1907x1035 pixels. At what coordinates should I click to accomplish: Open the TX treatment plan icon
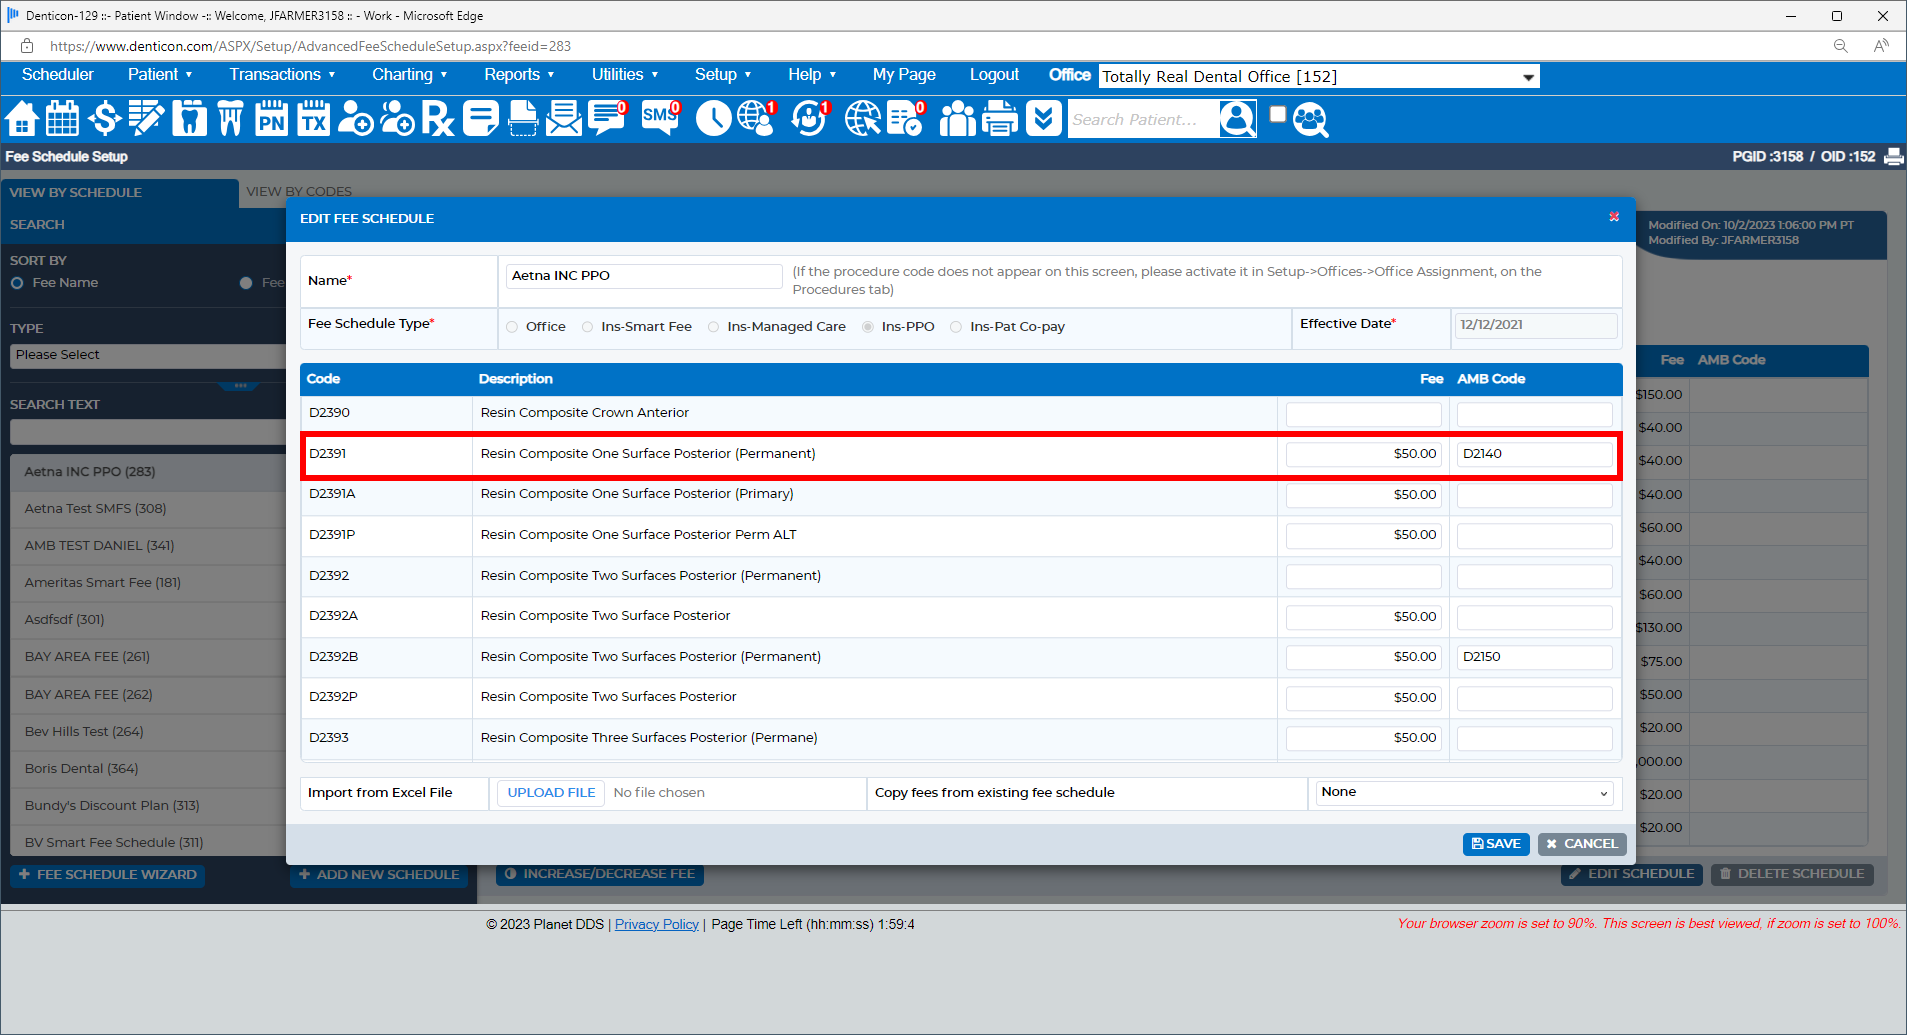(x=313, y=119)
